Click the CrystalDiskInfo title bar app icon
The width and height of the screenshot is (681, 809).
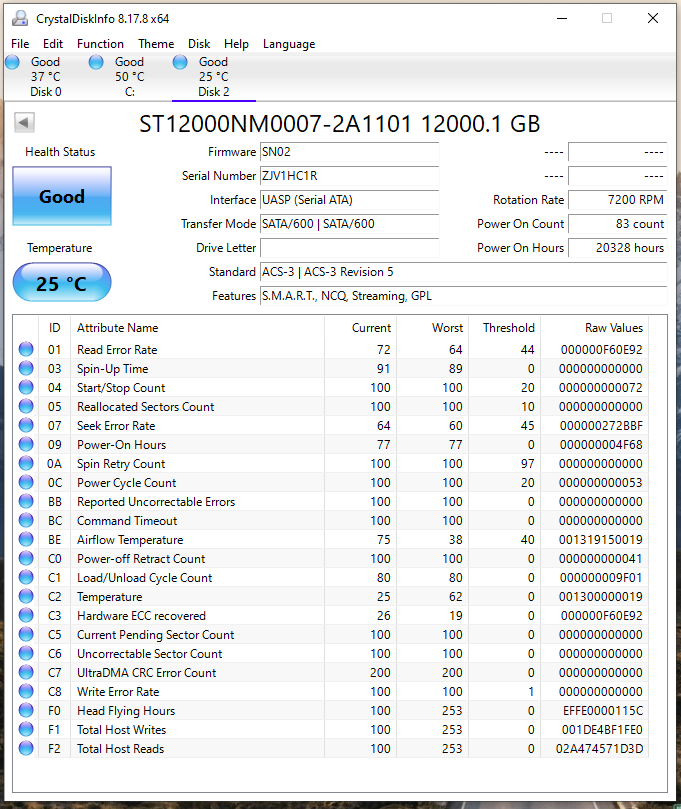20,18
